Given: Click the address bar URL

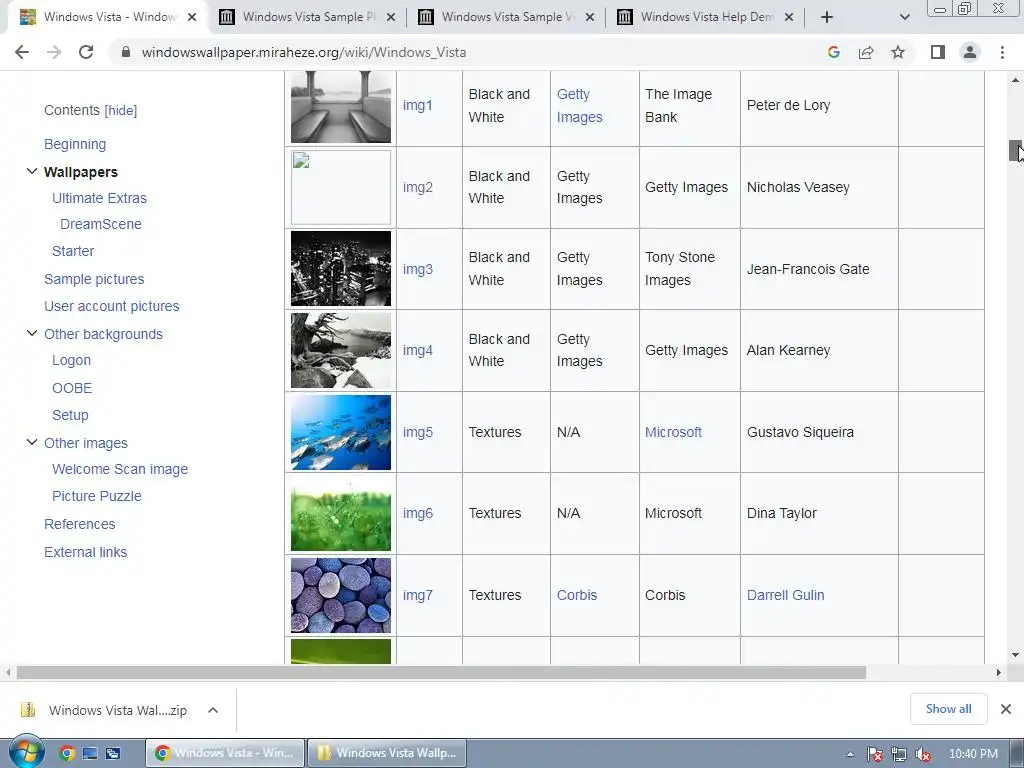Looking at the screenshot, I should 304,52.
